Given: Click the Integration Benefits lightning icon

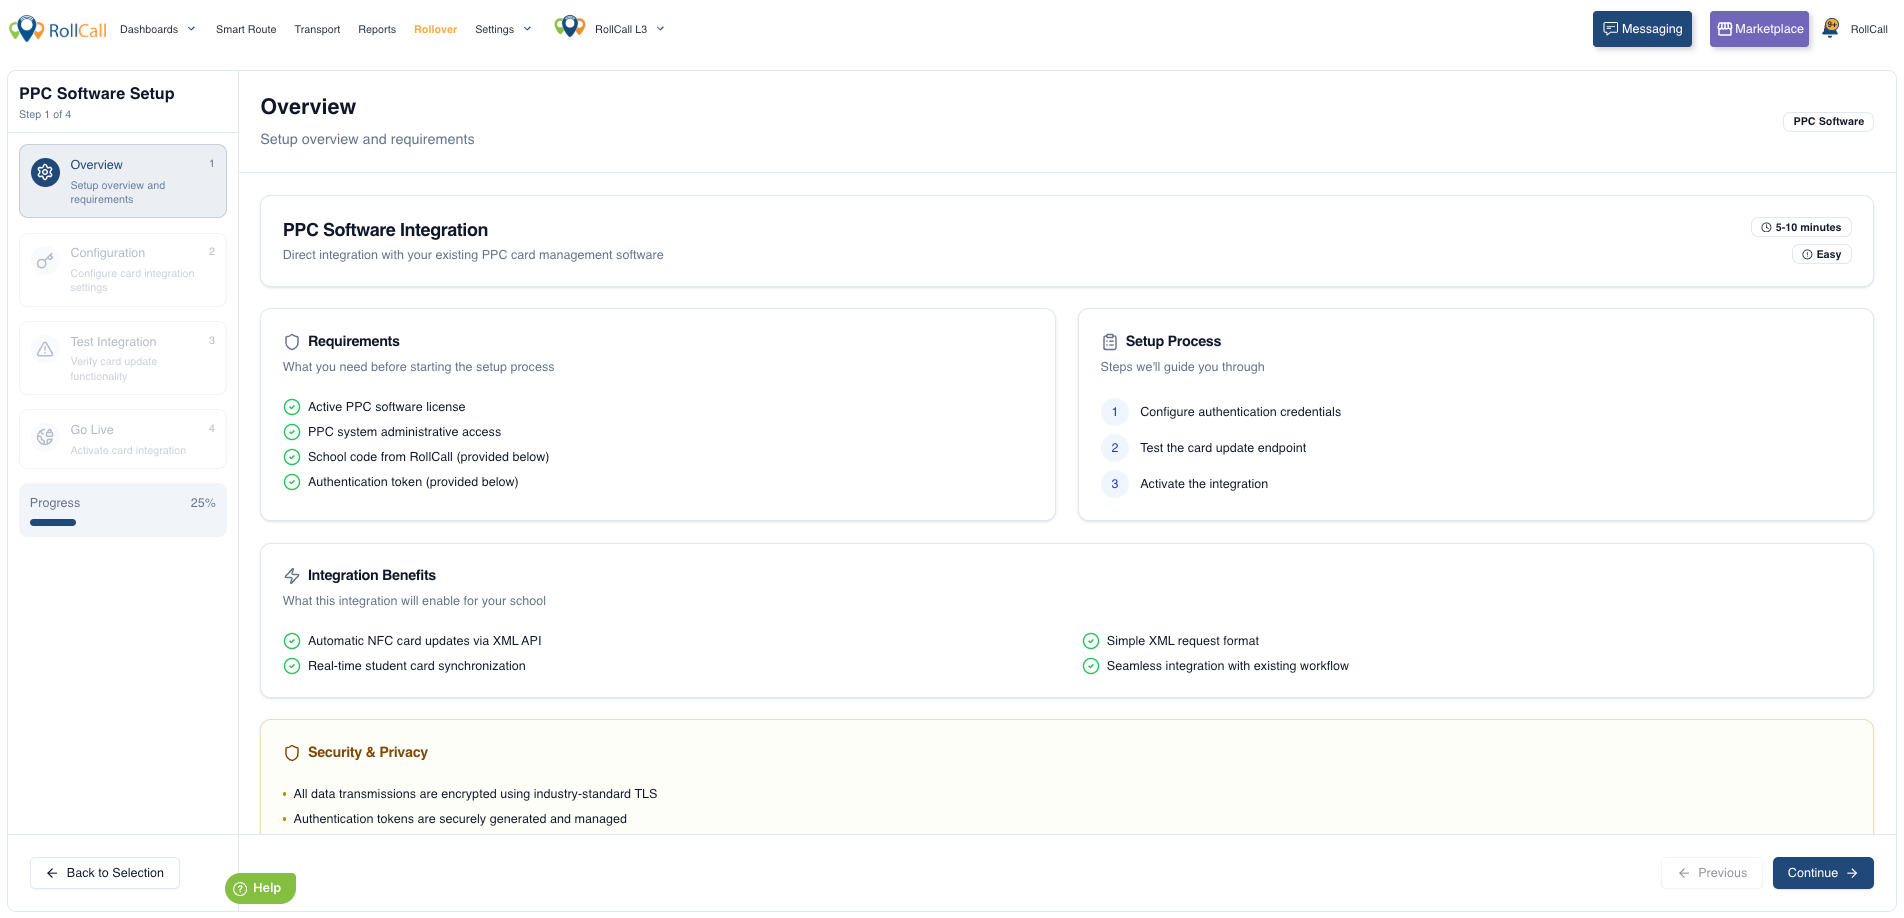Looking at the screenshot, I should 292,576.
